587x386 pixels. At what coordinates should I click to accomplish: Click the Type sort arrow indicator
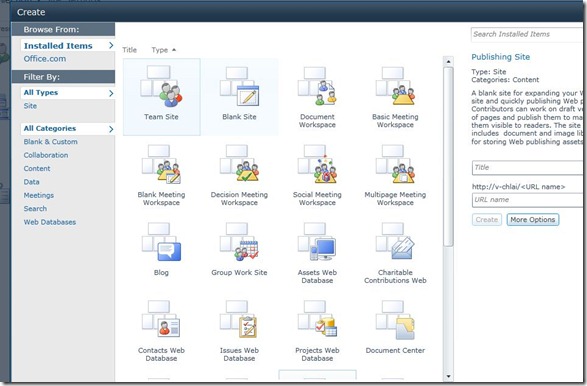(x=174, y=49)
